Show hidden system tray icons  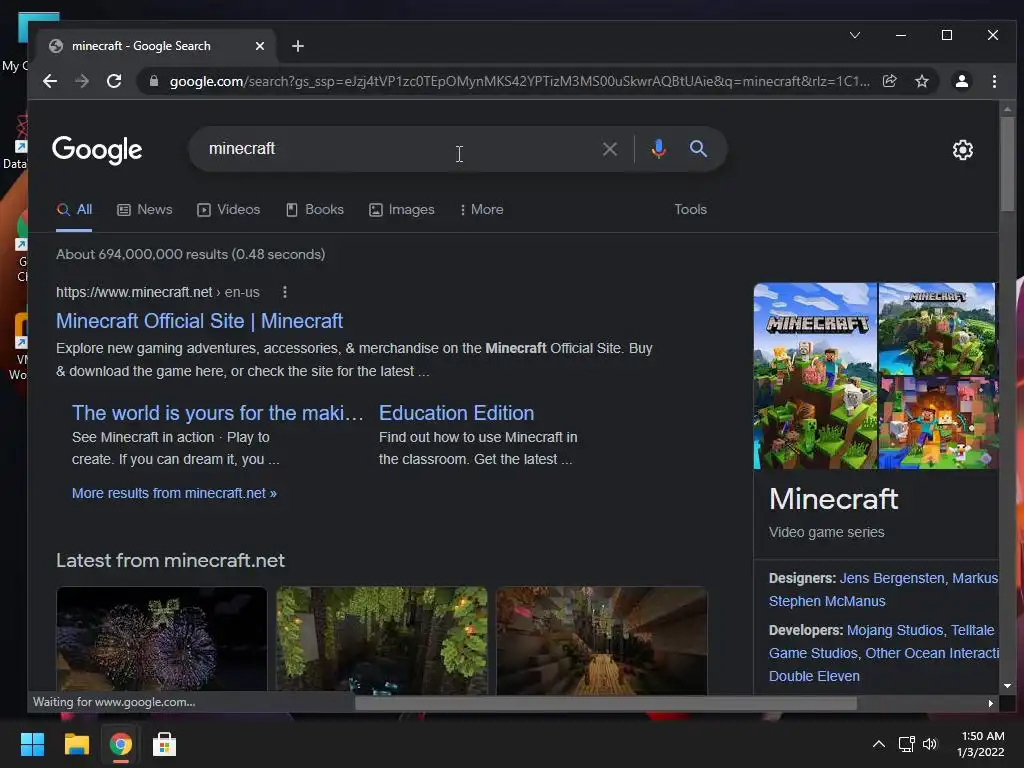[x=879, y=744]
